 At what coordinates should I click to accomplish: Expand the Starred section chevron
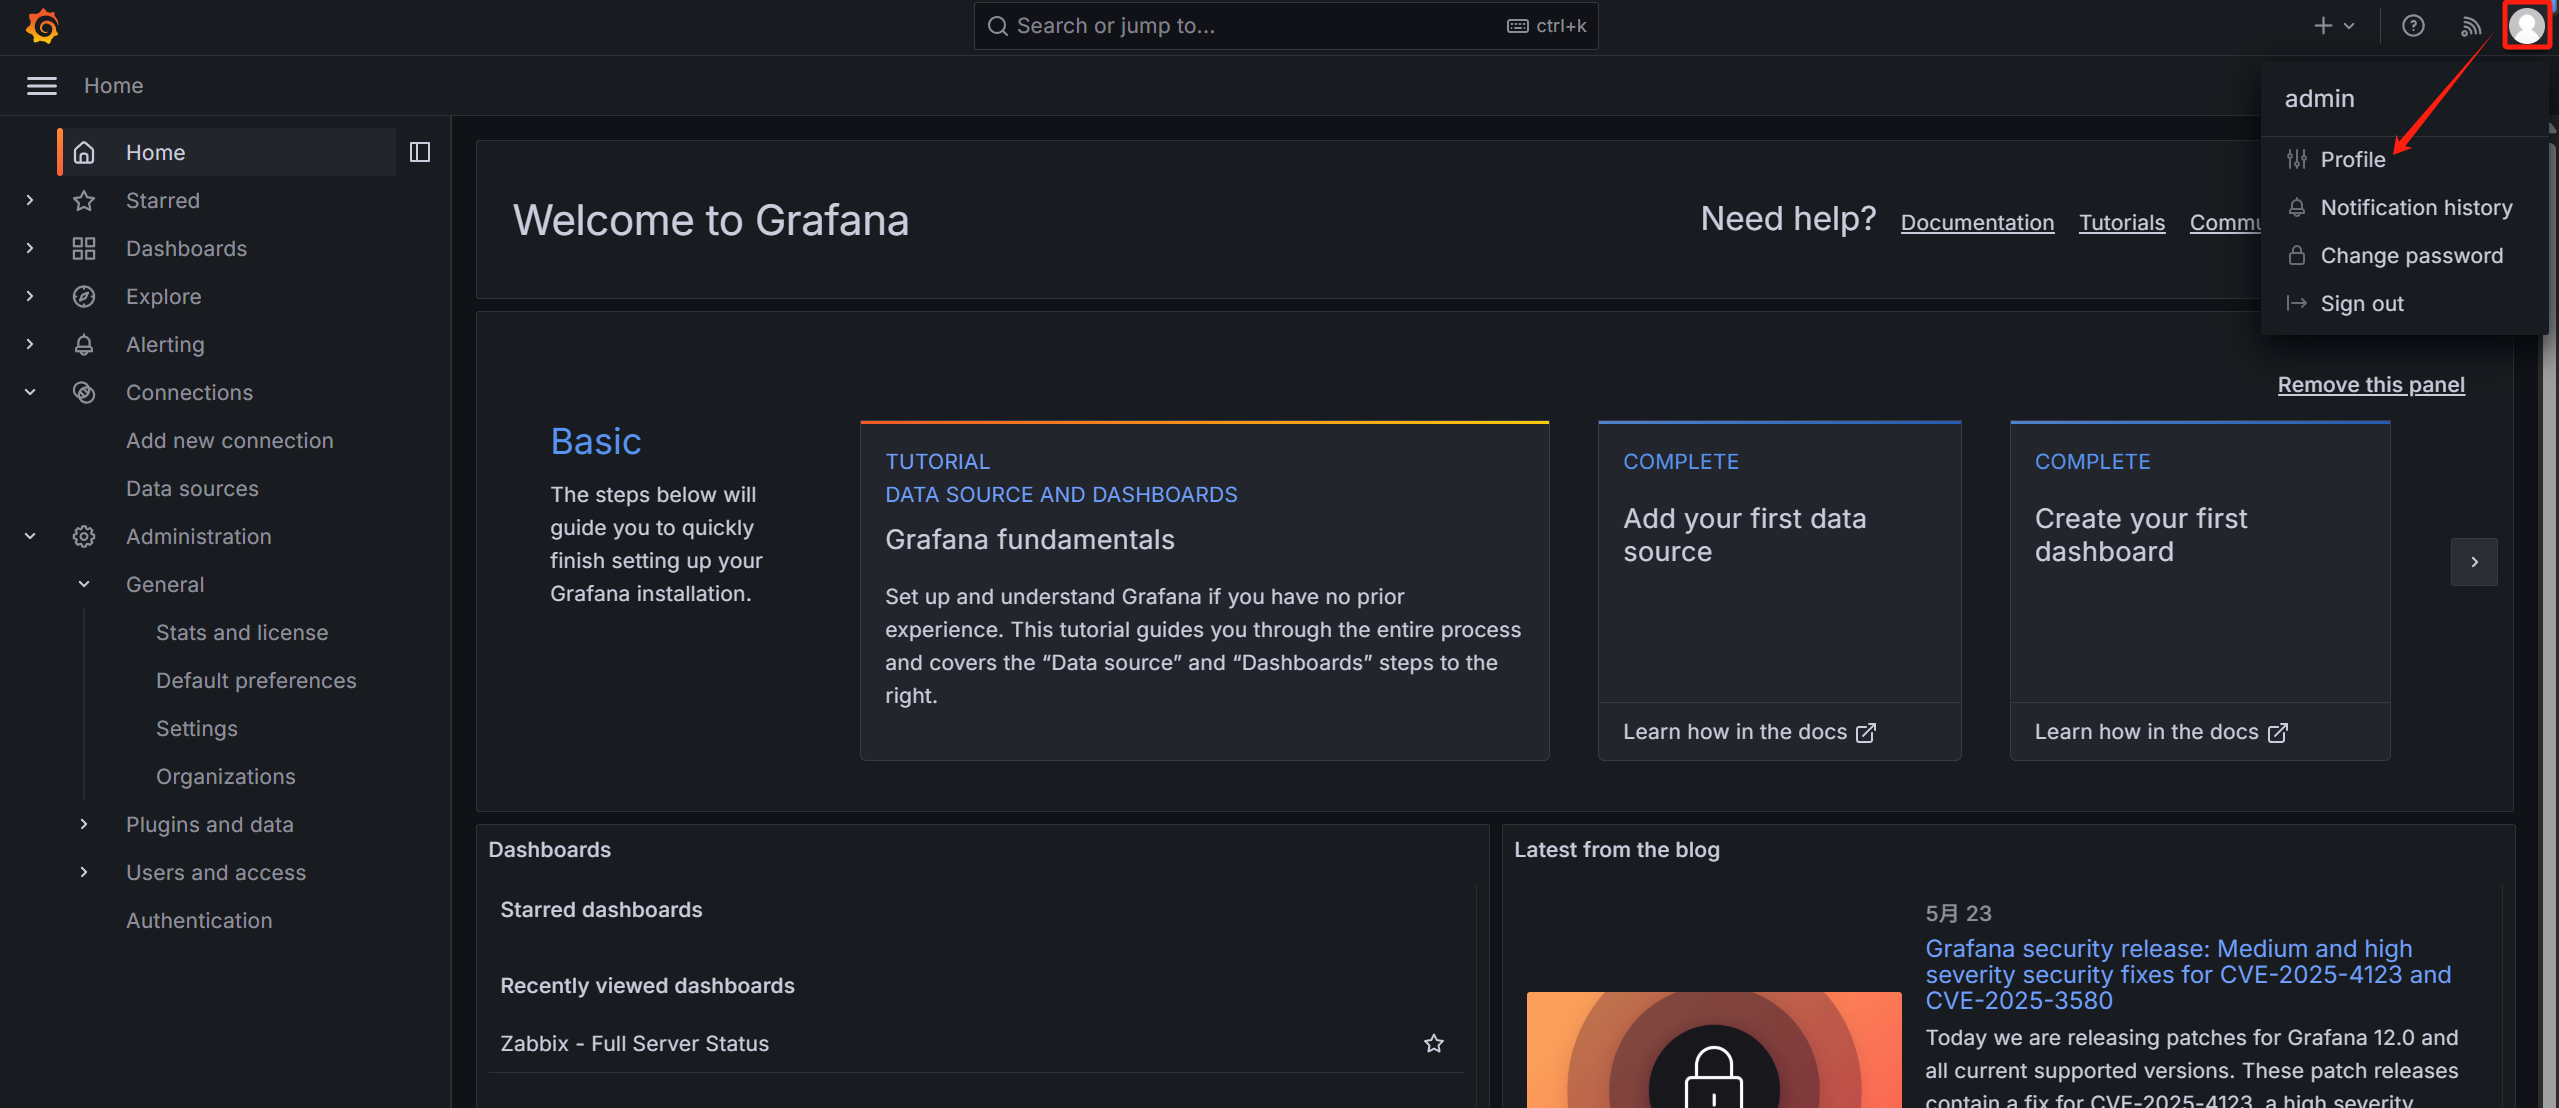coord(30,200)
